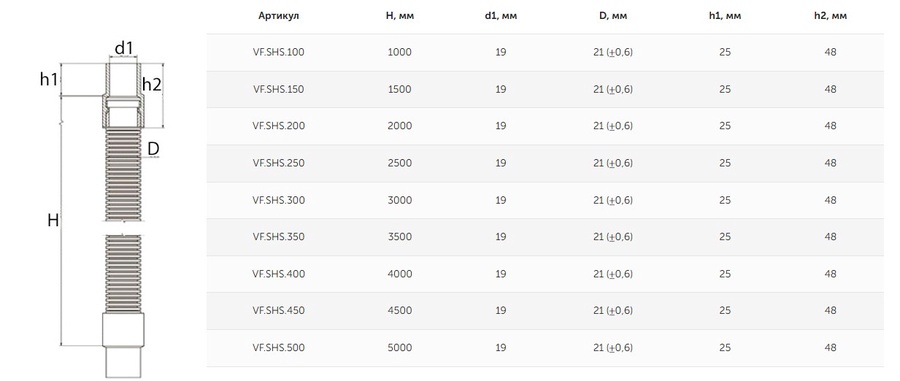Screen dimensions: 900x381
Task: Select article VF.SHS.350
Action: click(x=278, y=237)
